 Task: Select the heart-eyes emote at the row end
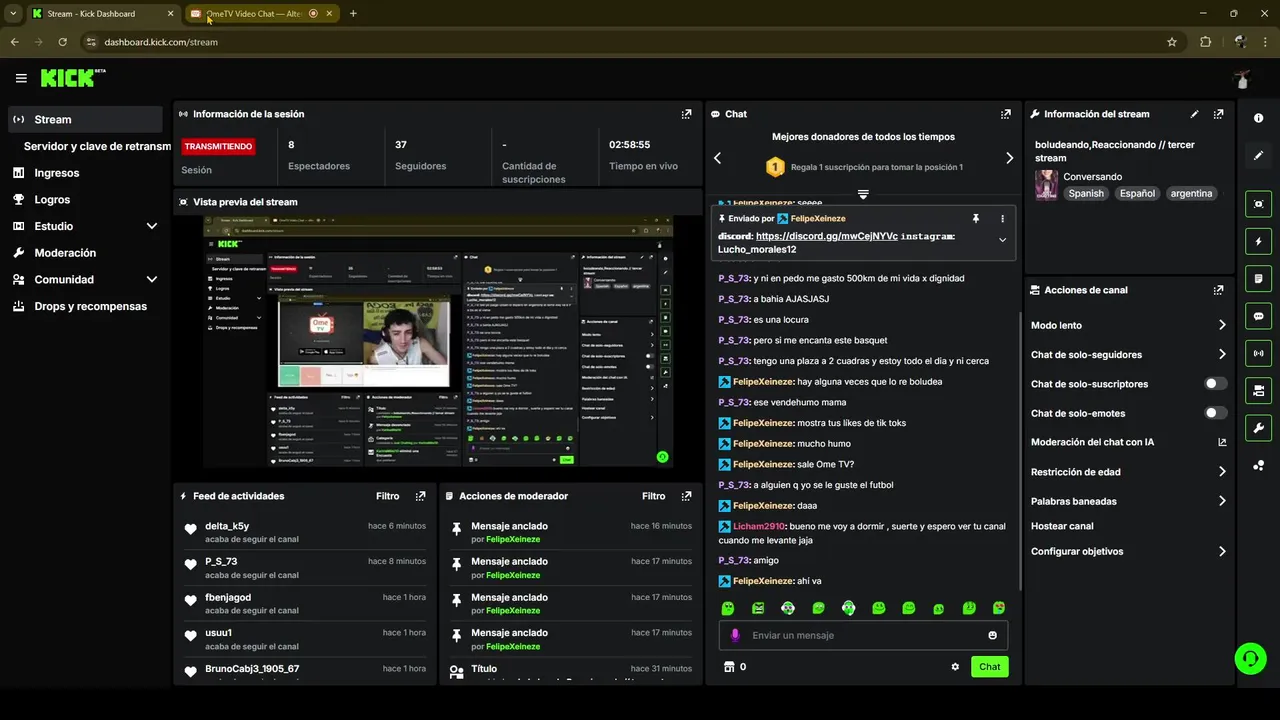pos(998,608)
